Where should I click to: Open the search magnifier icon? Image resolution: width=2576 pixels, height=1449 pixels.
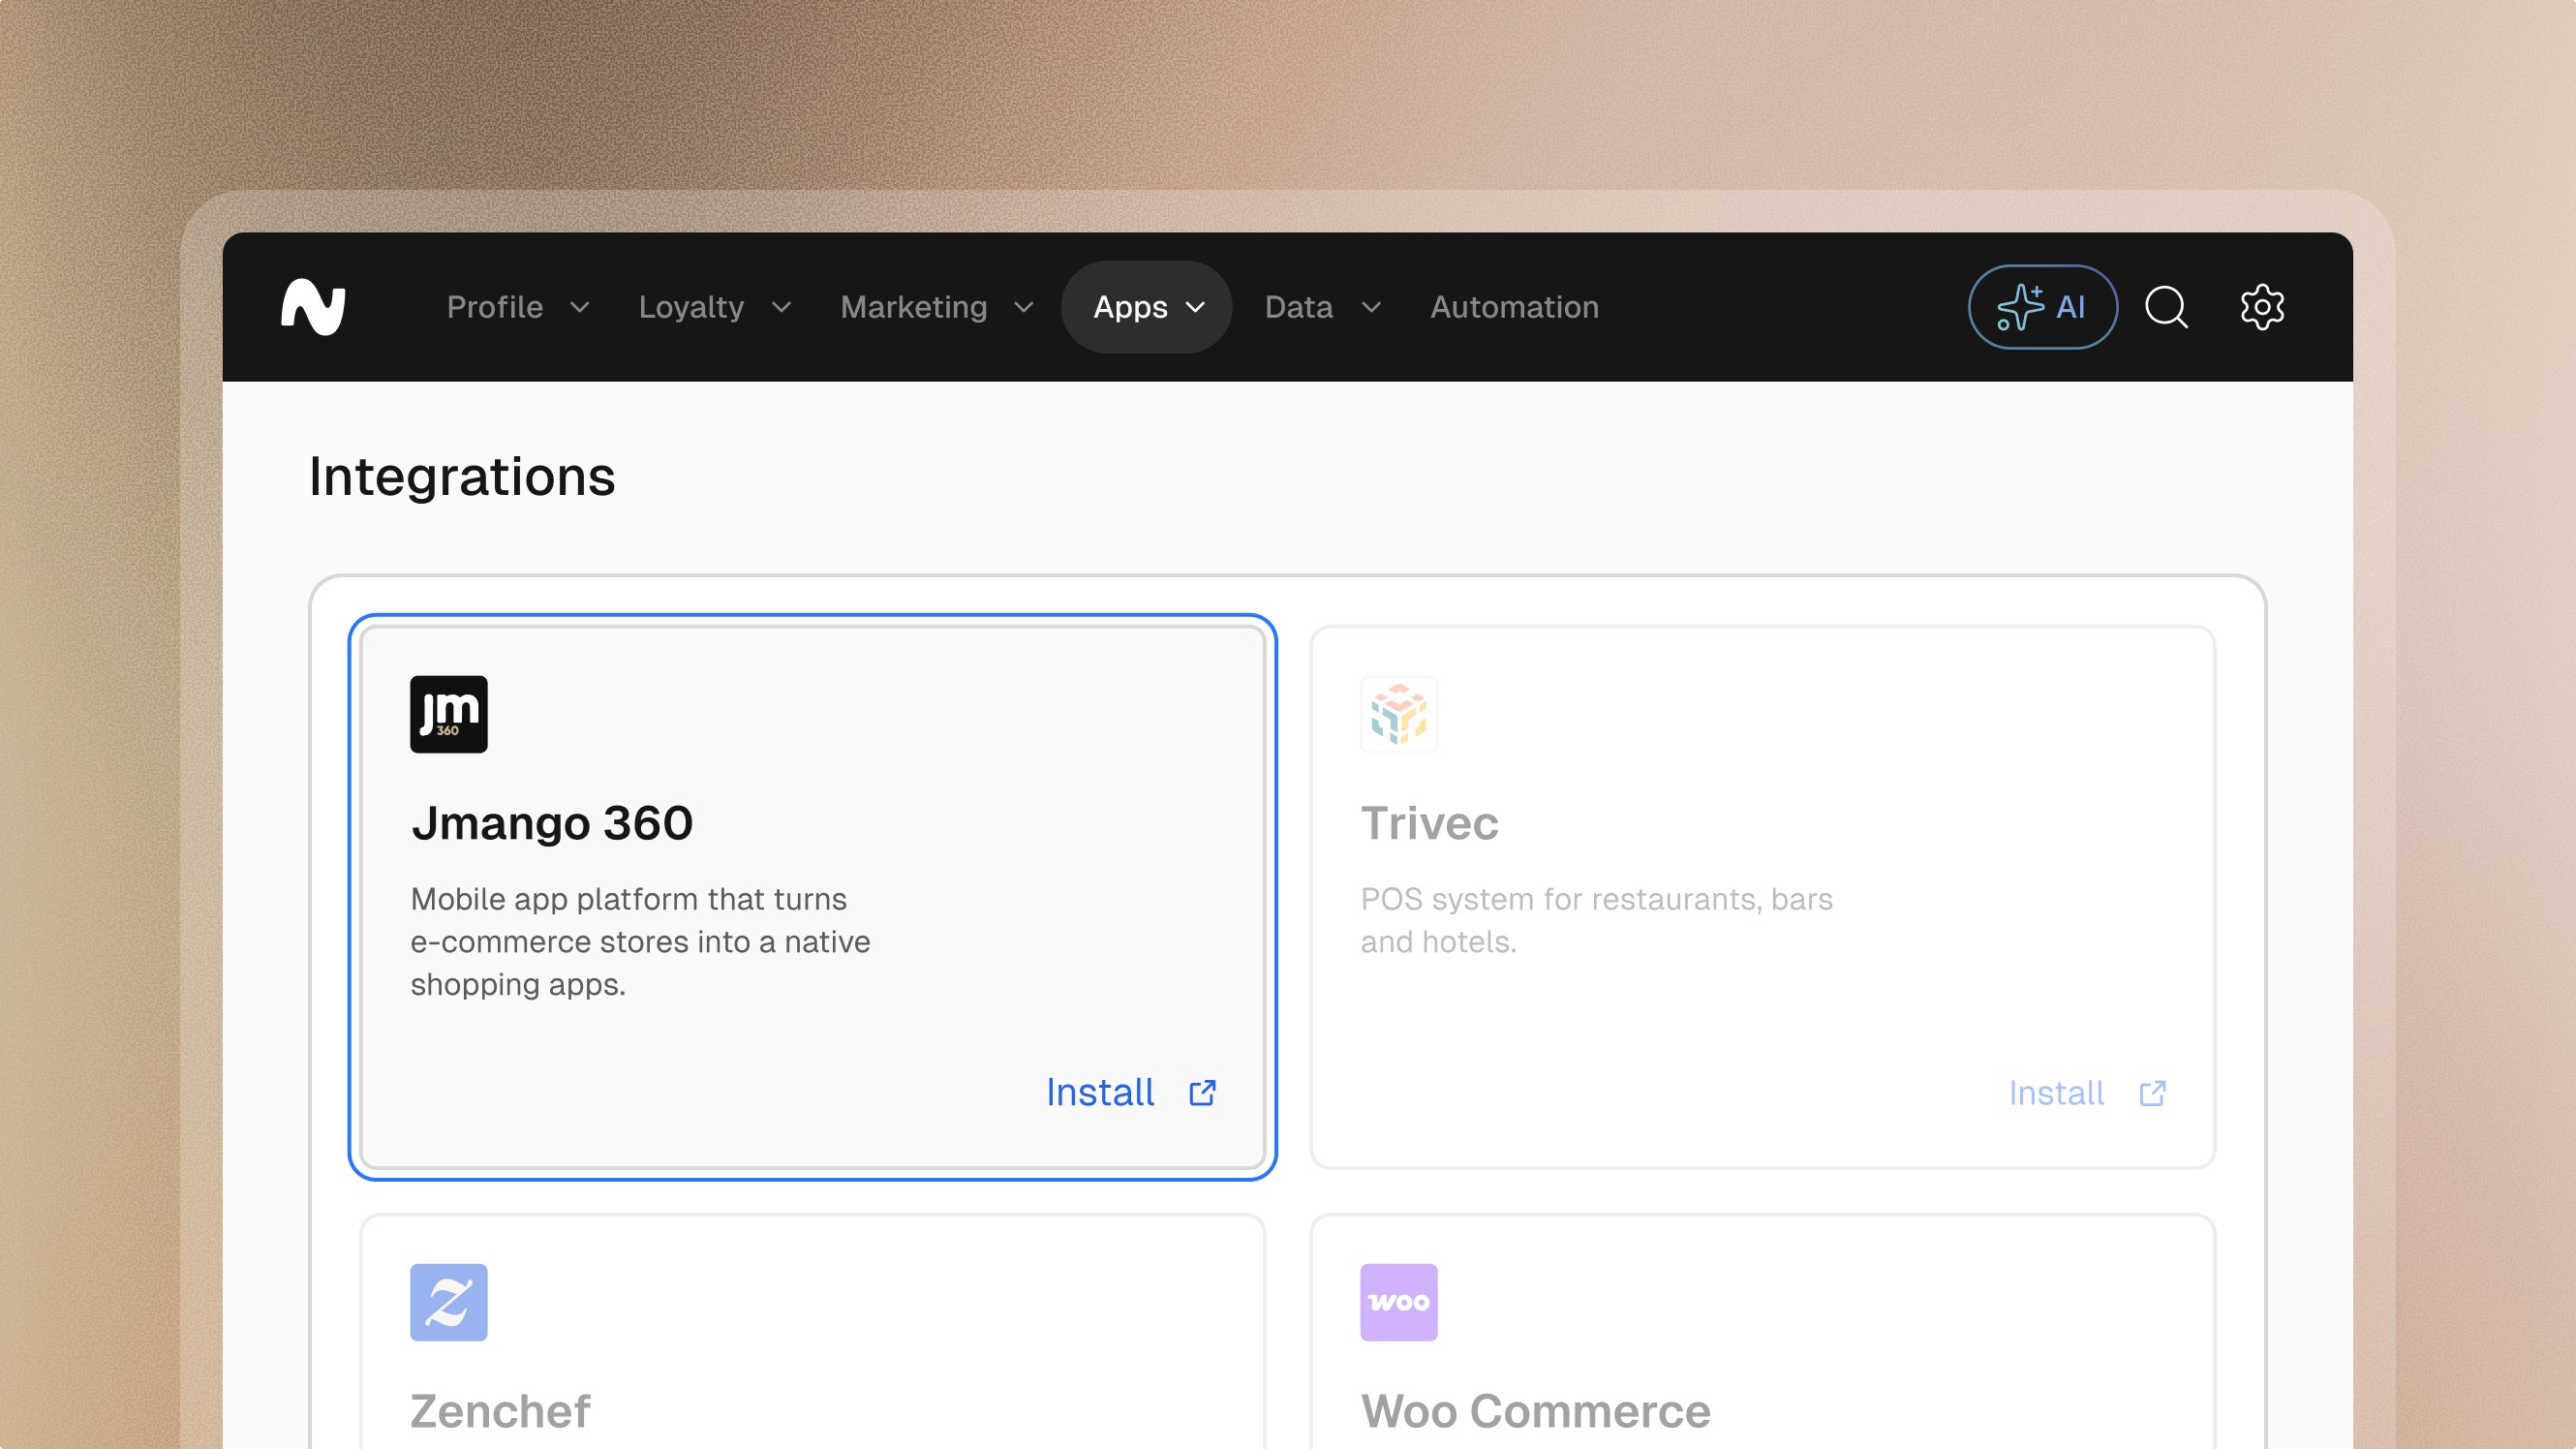[x=2166, y=307]
